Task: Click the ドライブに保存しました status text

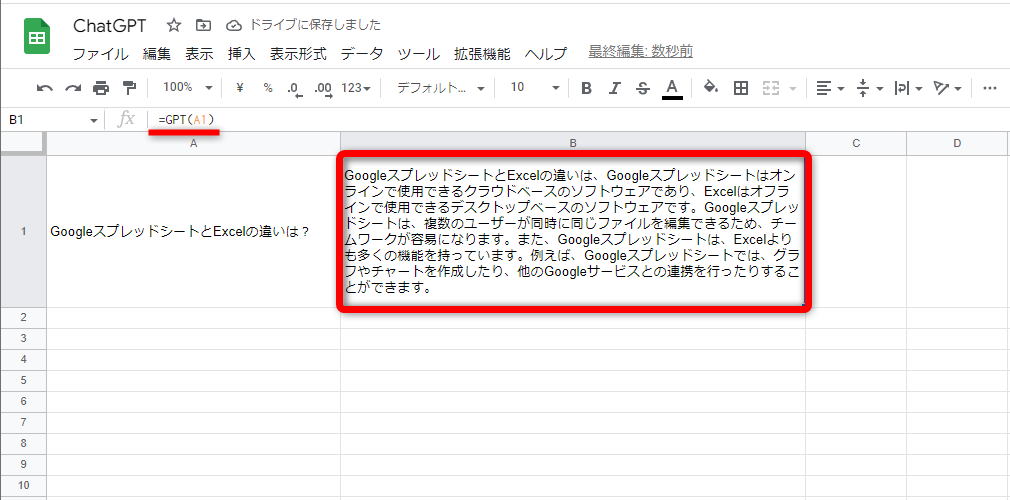Action: tap(314, 26)
